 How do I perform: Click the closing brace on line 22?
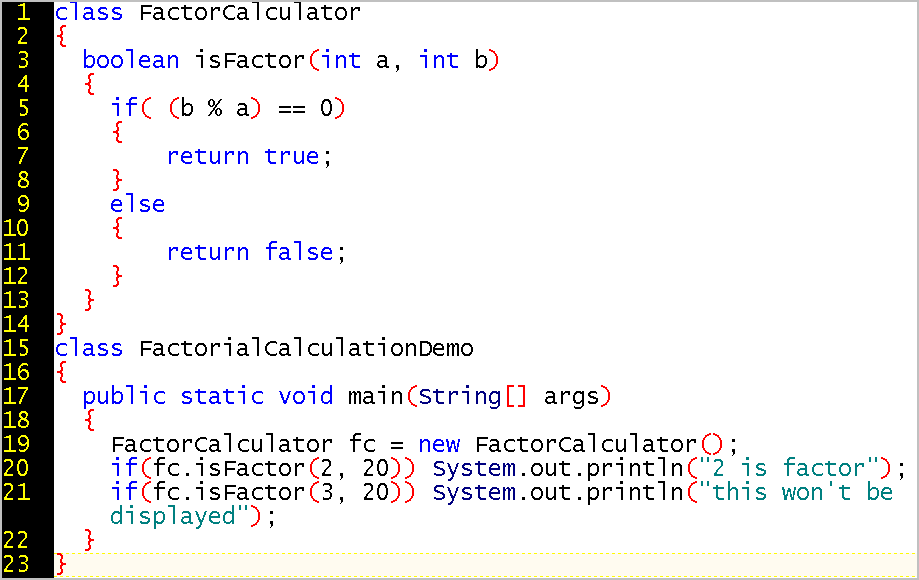pos(89,540)
